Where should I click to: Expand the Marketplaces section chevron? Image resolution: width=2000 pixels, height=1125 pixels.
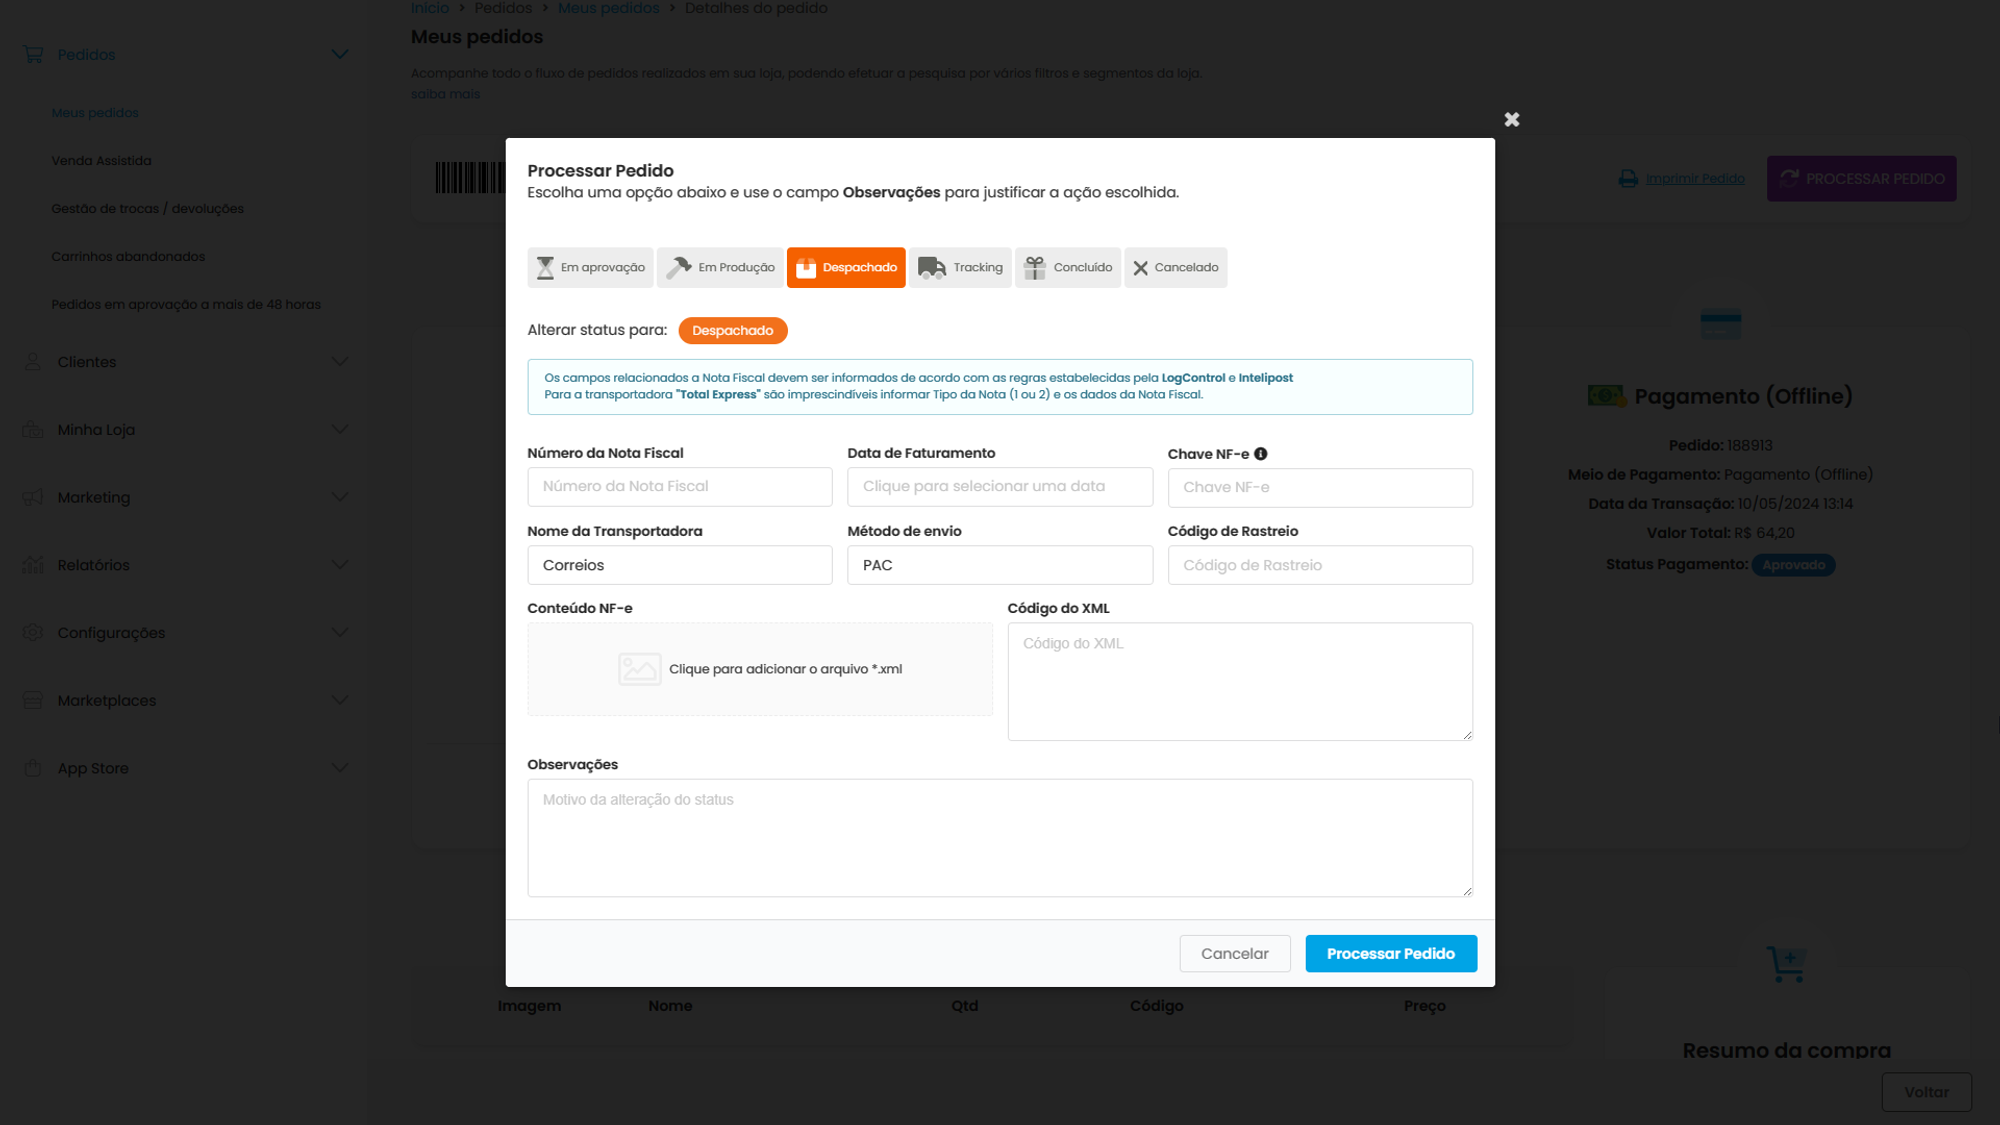point(340,700)
